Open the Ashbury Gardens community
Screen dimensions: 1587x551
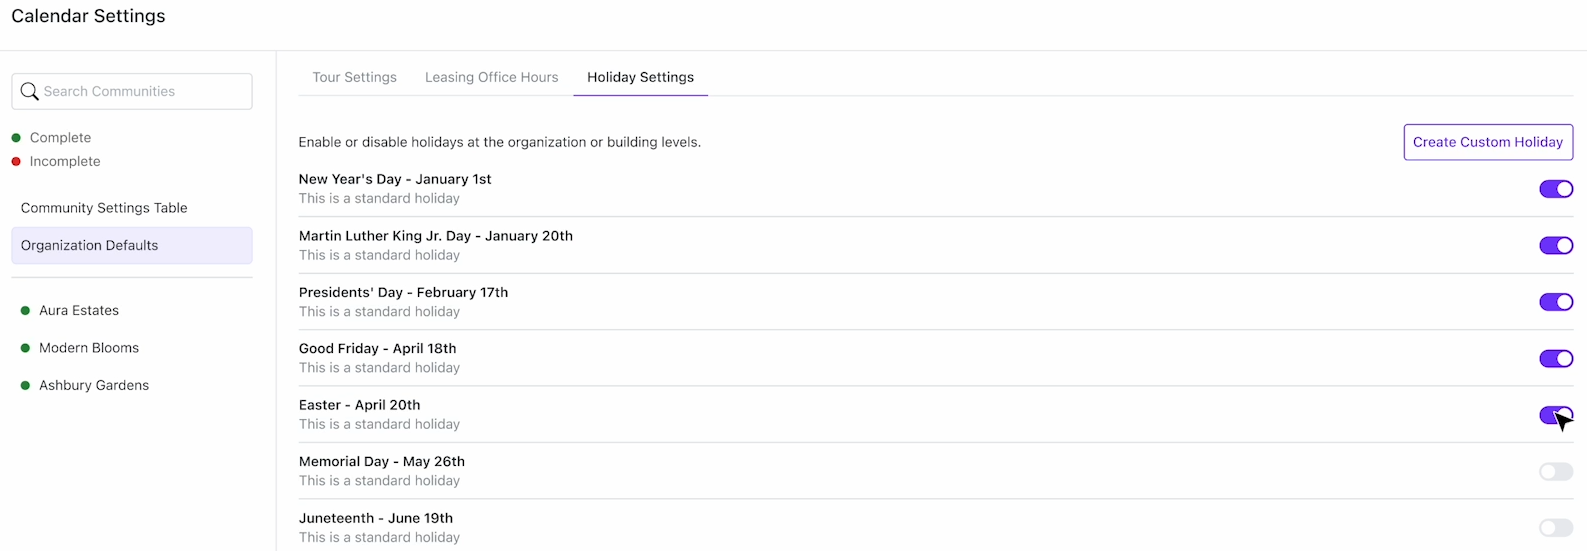click(94, 385)
